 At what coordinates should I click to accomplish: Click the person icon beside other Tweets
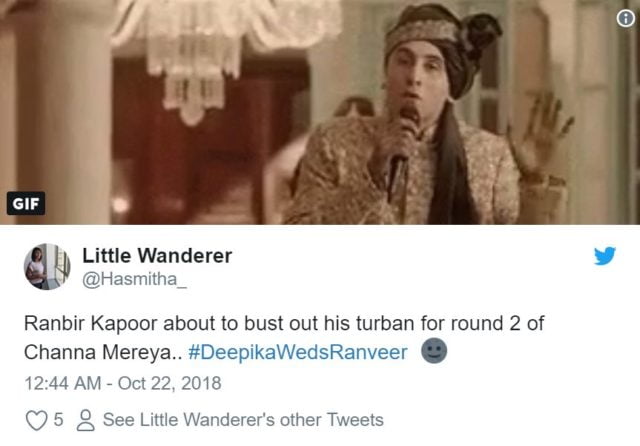coord(86,420)
